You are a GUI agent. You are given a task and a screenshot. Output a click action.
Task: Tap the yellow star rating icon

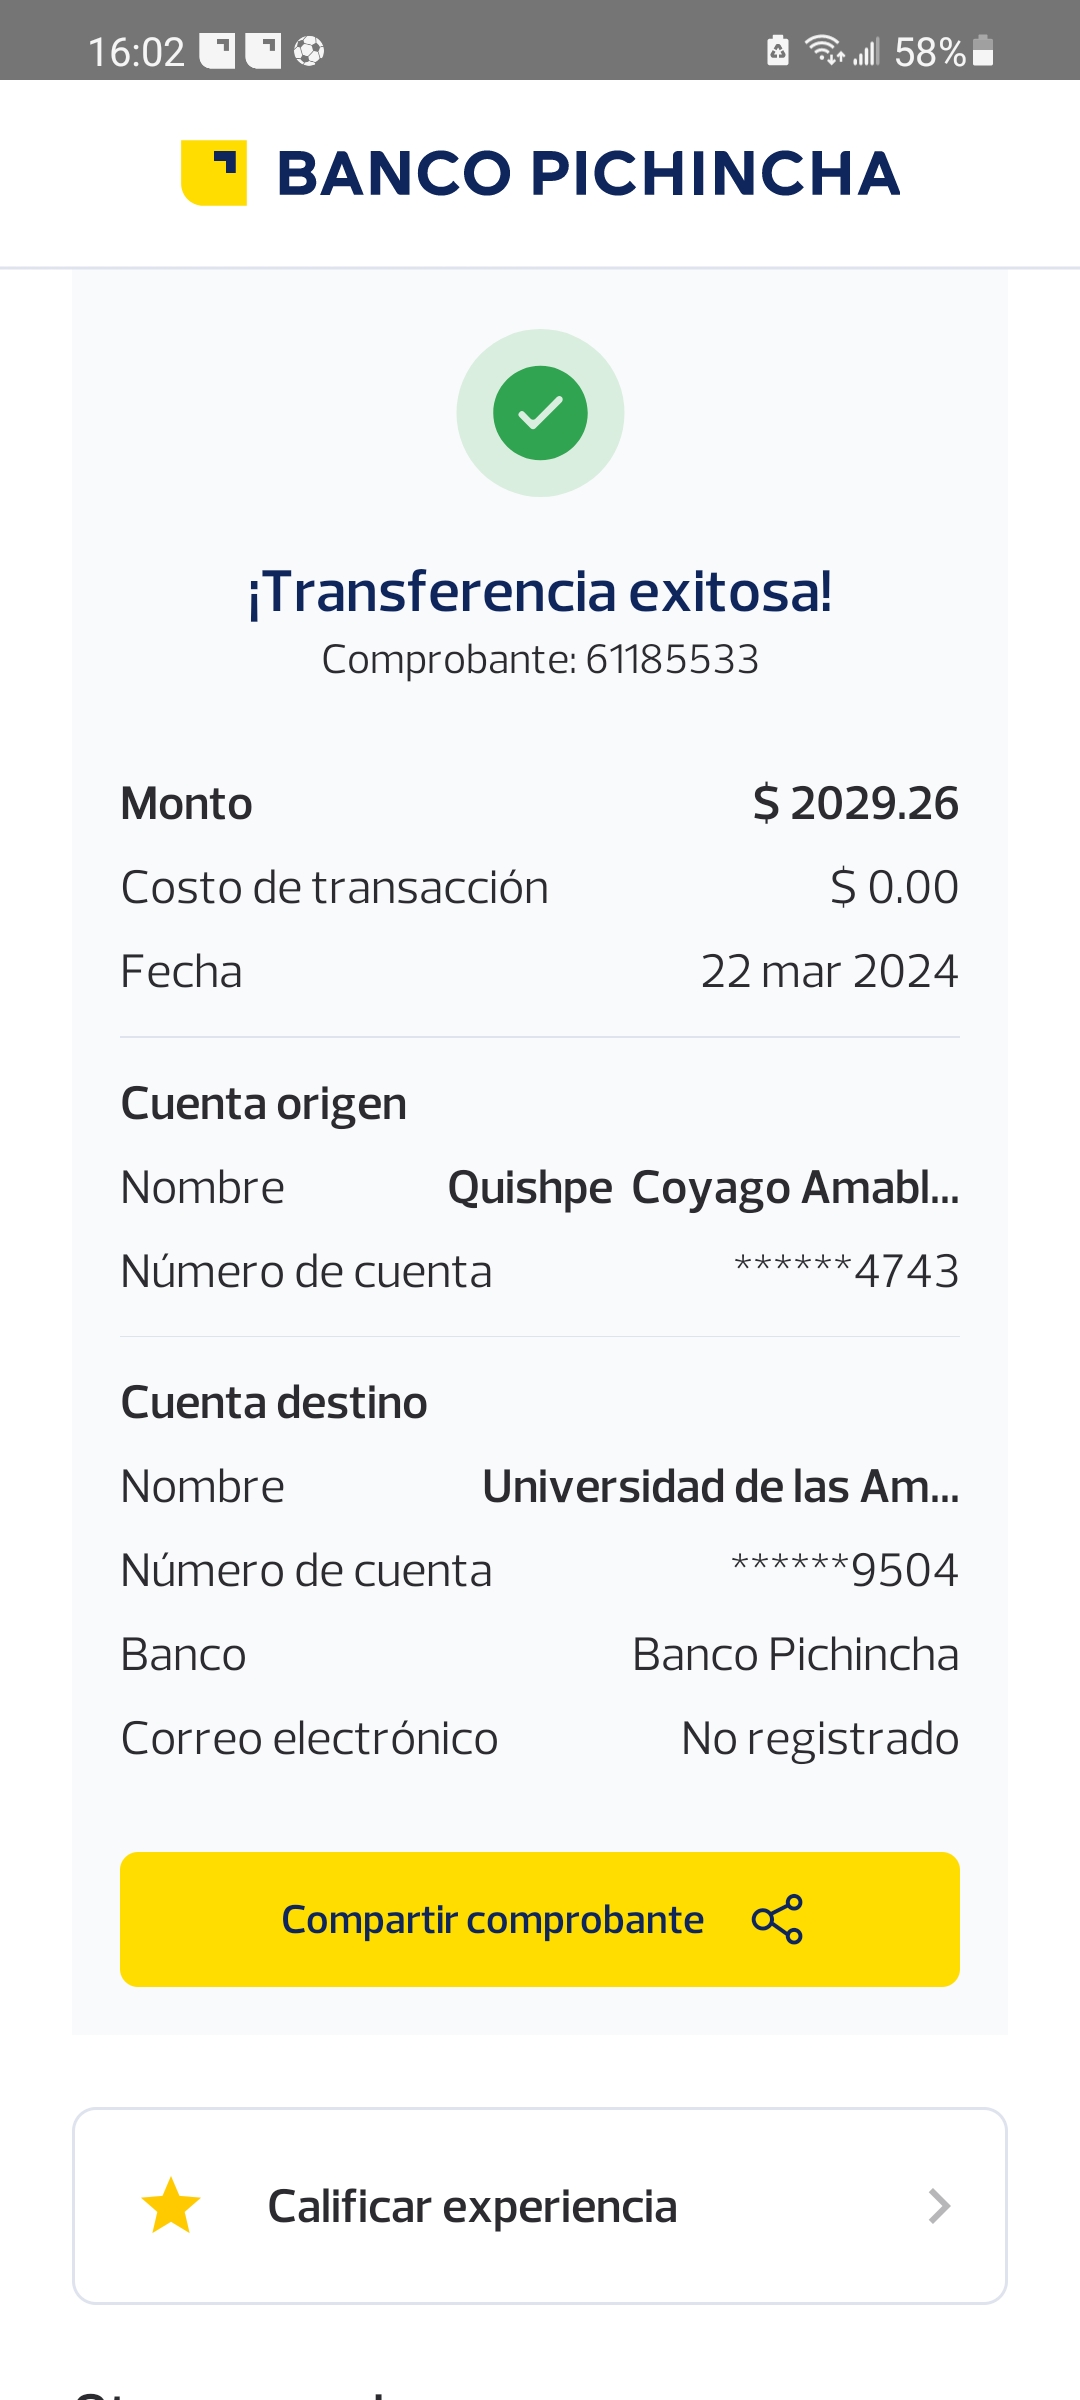[171, 2205]
